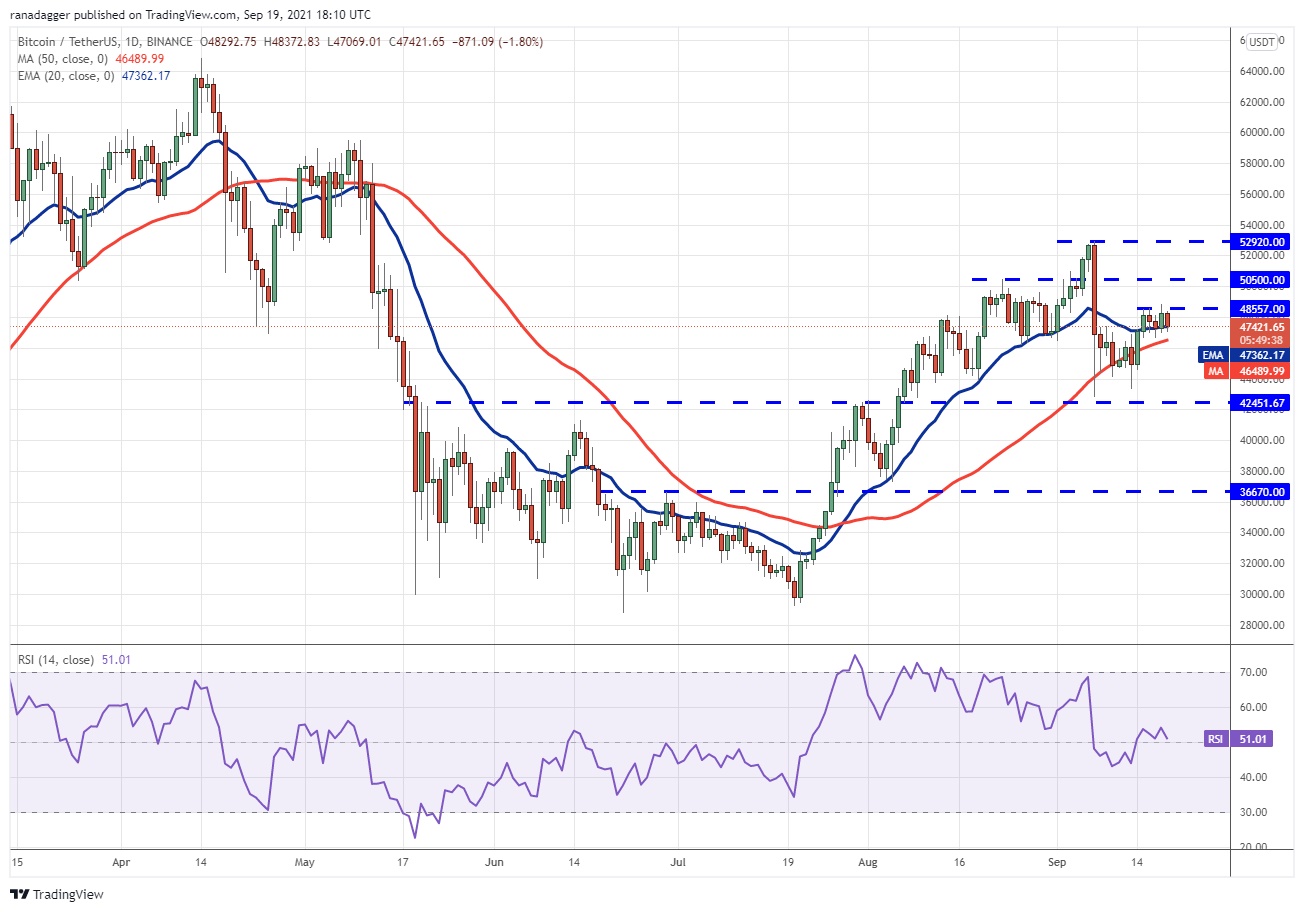Viewport: 1304px width, 912px height.
Task: Click the 42451.67 support price label
Action: coord(1264,403)
